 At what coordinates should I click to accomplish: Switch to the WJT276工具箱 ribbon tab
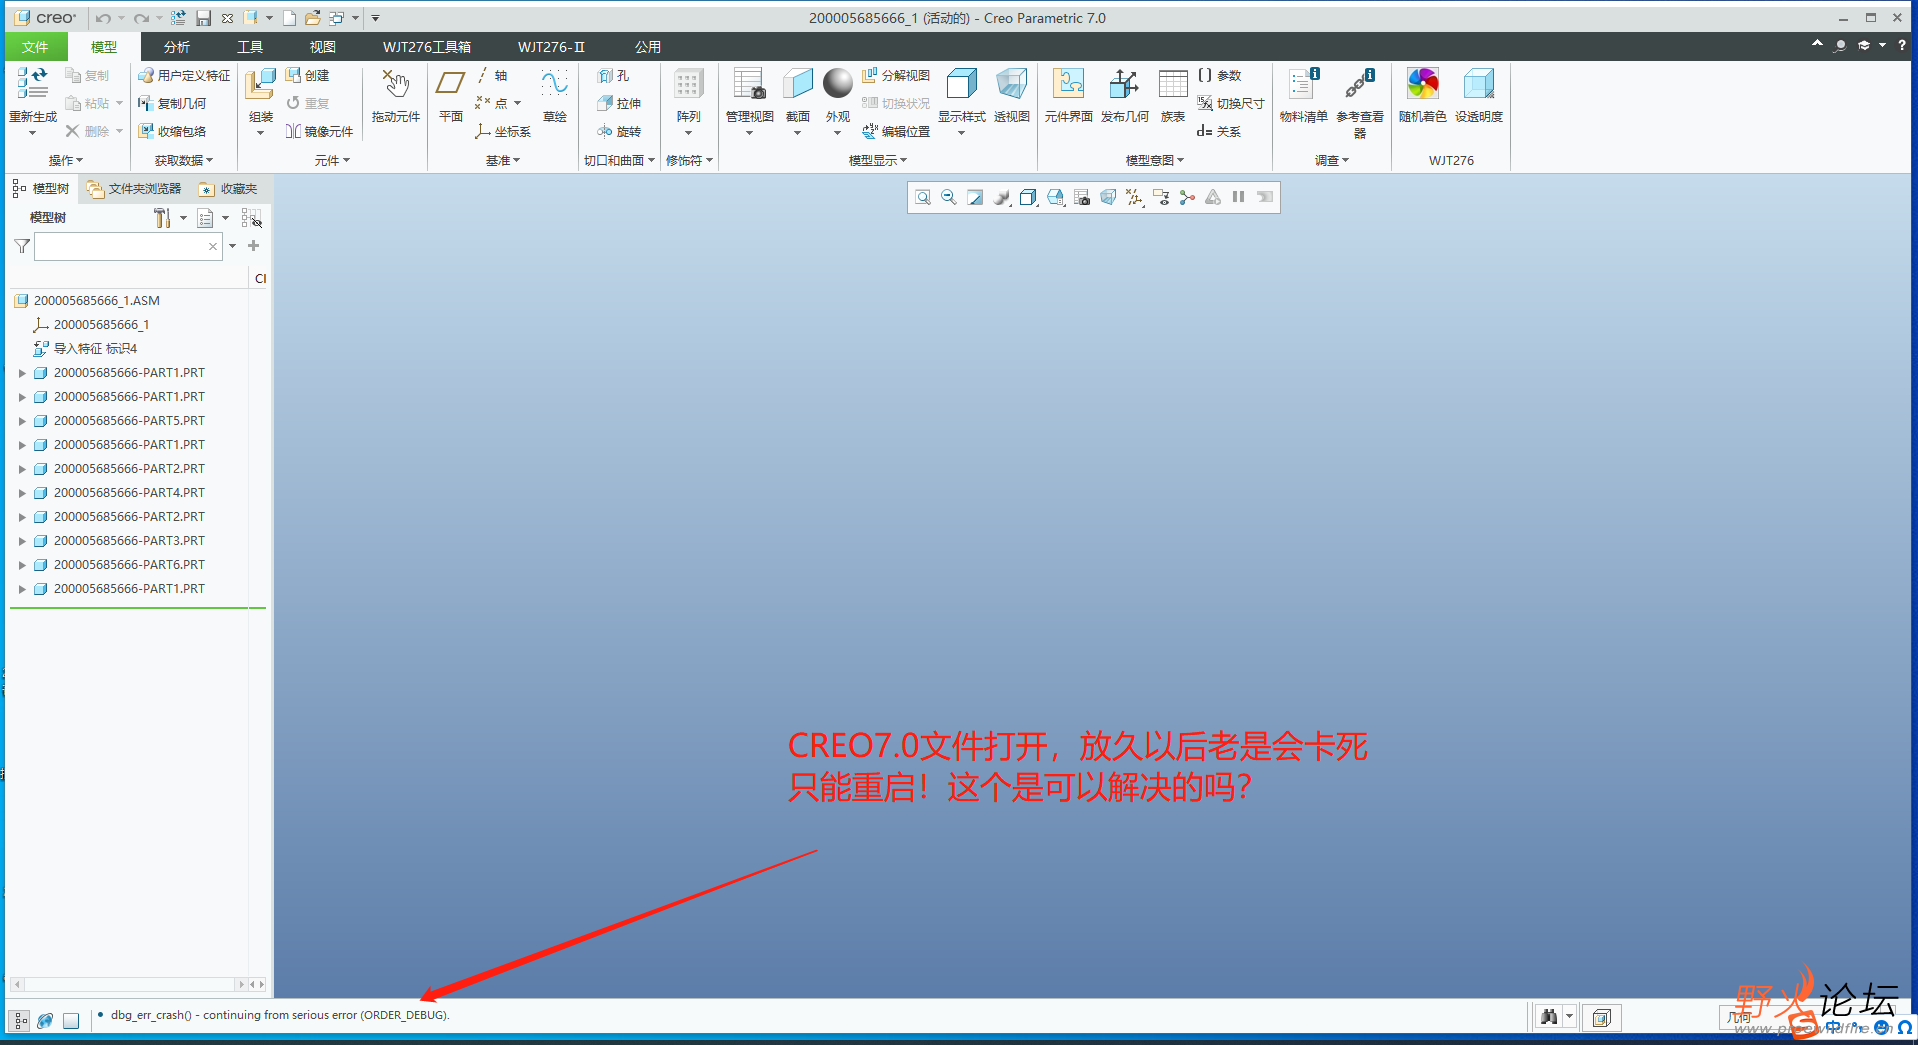pos(427,47)
